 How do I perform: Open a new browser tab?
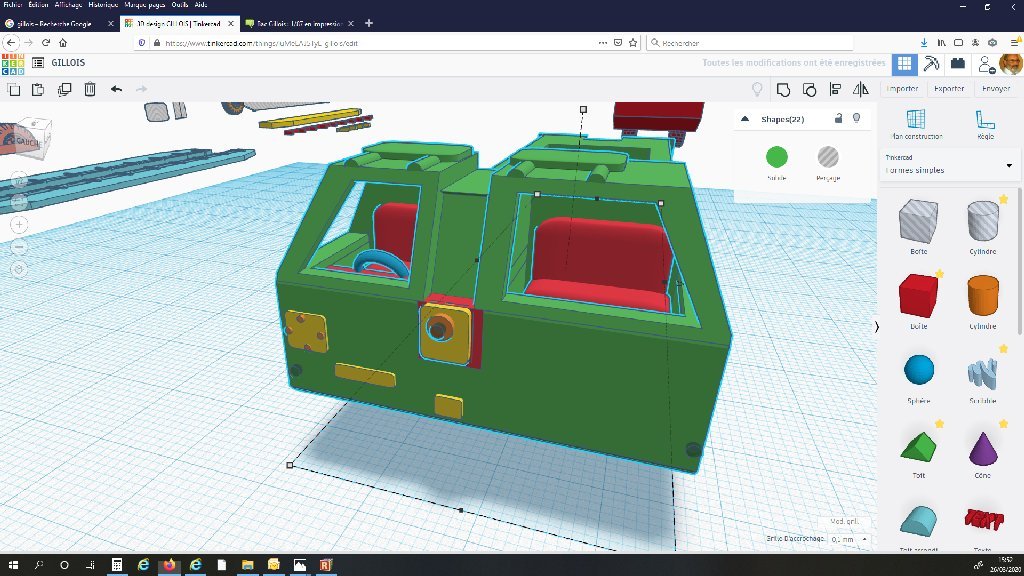[x=369, y=24]
